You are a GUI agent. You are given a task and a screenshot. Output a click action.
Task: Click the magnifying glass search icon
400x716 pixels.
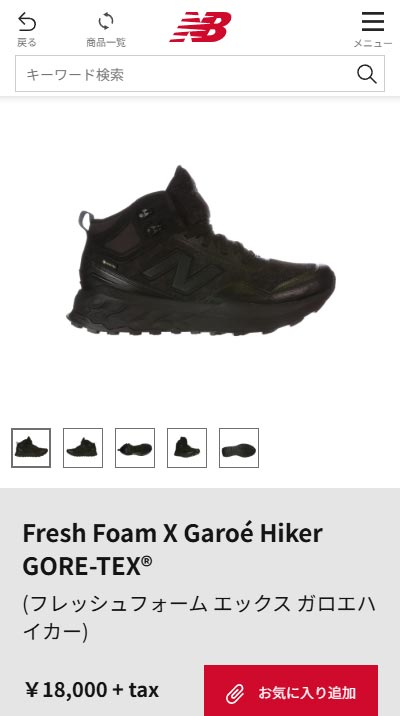pos(367,74)
